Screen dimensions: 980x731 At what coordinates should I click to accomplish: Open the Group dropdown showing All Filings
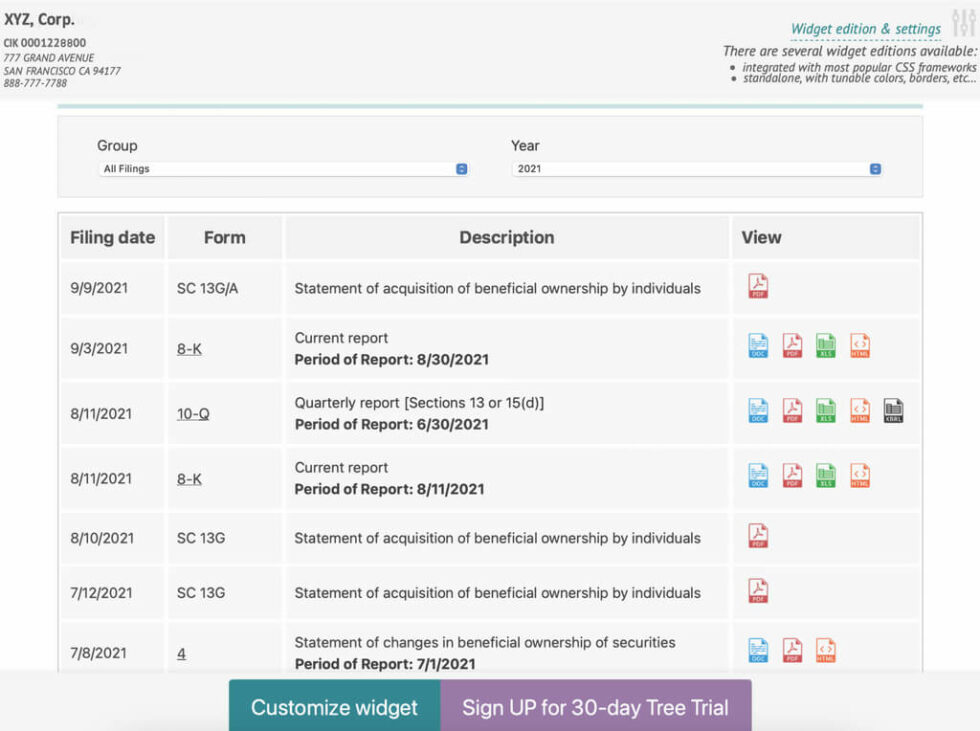(x=282, y=168)
